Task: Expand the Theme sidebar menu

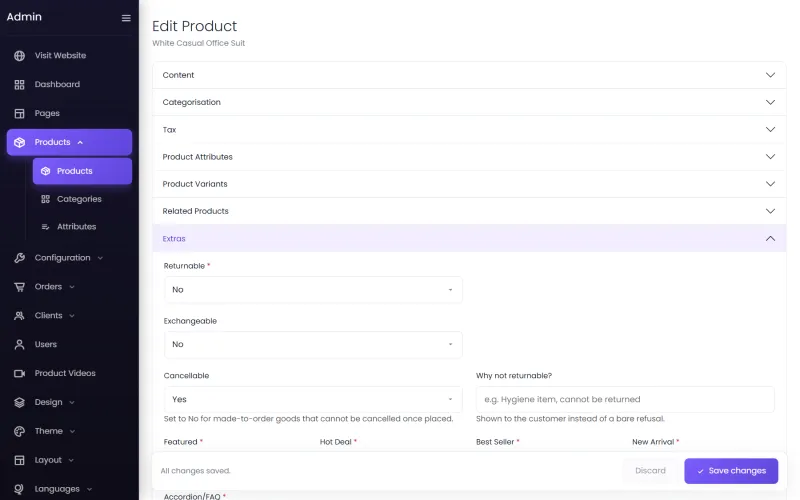Action: coord(69,432)
